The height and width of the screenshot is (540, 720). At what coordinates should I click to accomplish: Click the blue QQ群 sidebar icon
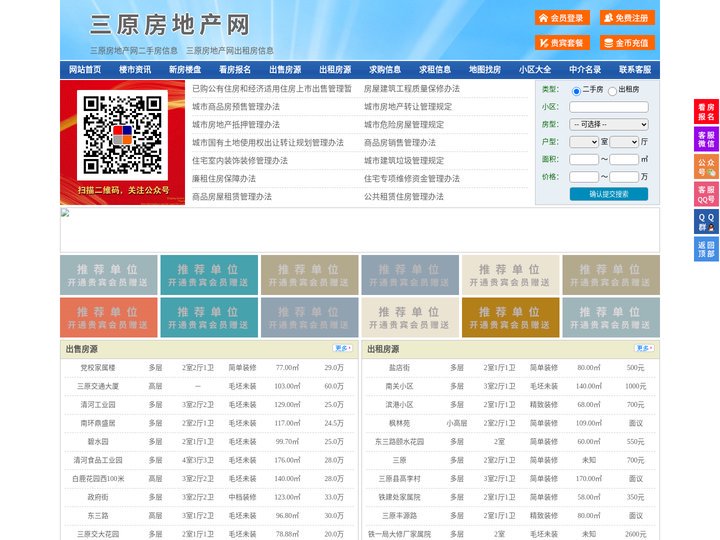pos(706,222)
